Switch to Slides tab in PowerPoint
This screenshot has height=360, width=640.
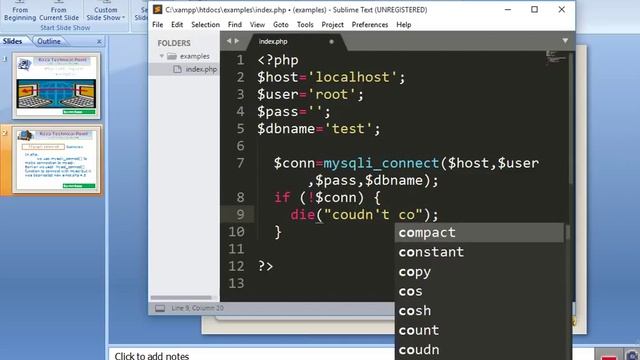click(12, 41)
